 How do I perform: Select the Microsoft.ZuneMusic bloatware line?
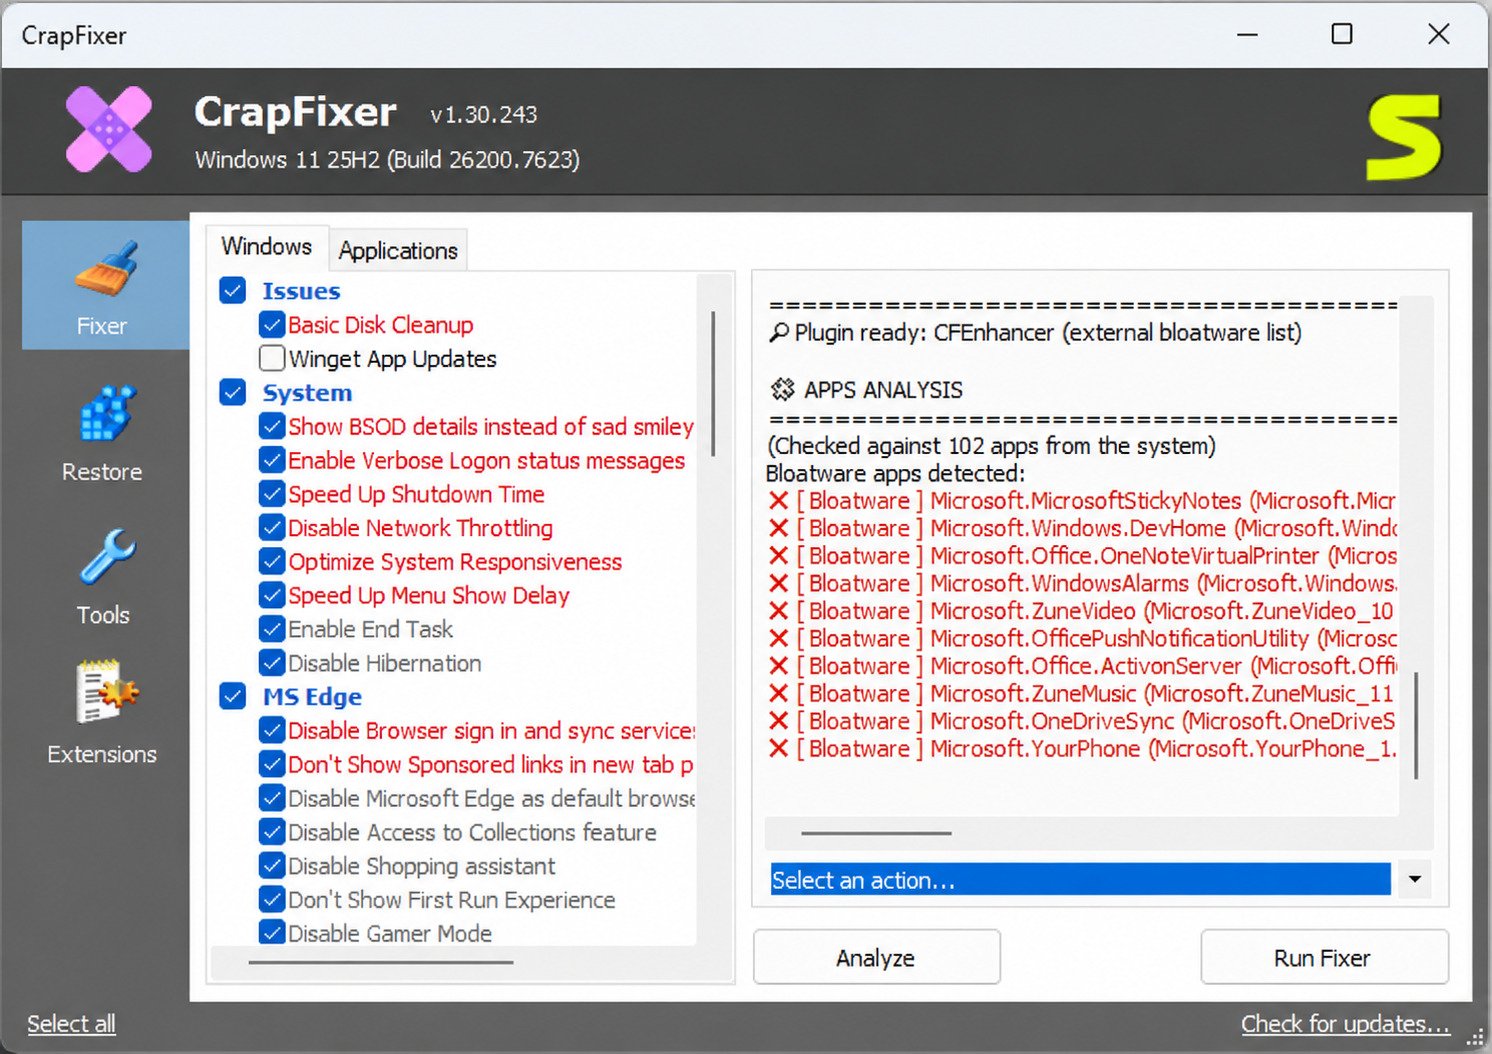tap(1081, 693)
